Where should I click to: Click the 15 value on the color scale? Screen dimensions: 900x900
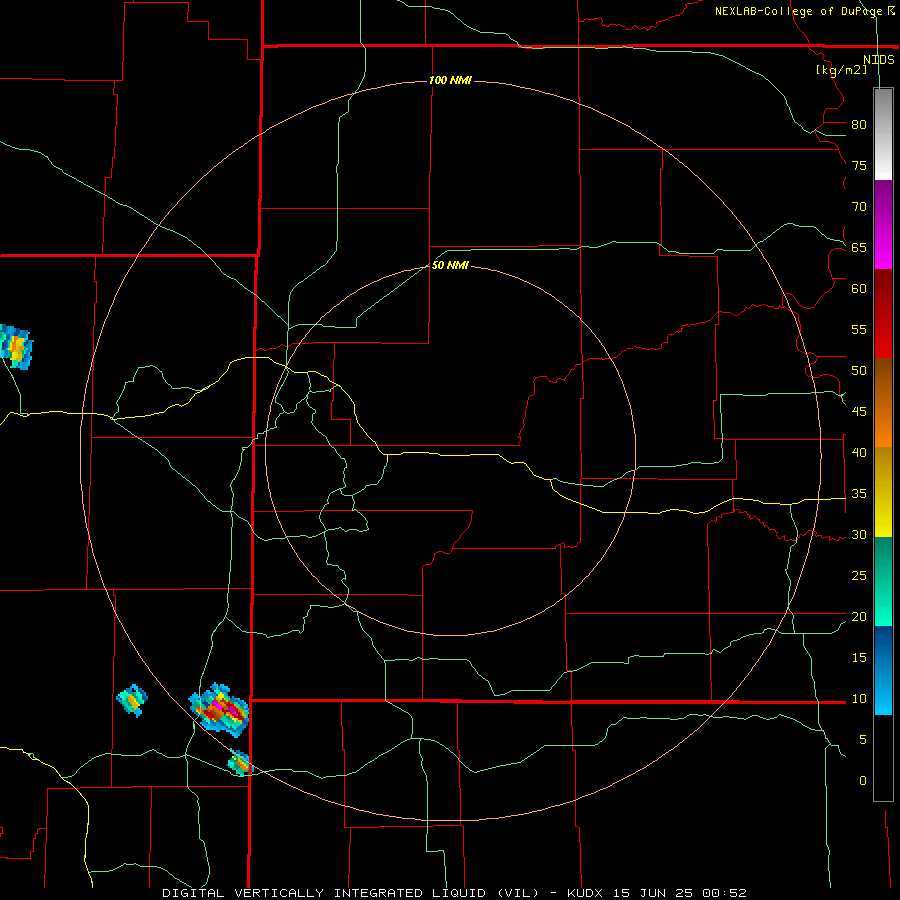[x=859, y=658]
